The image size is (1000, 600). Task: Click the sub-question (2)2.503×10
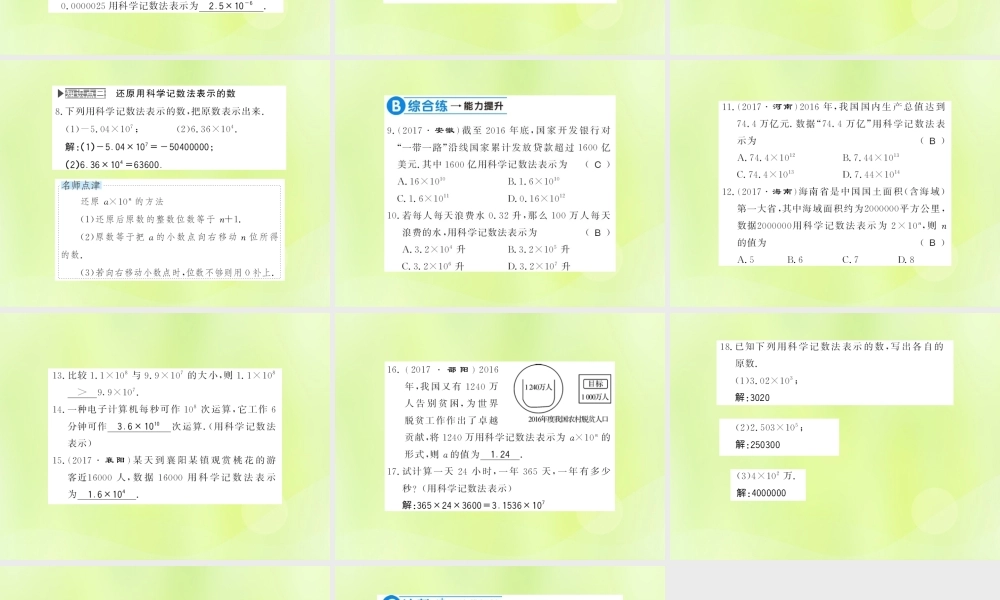769,427
